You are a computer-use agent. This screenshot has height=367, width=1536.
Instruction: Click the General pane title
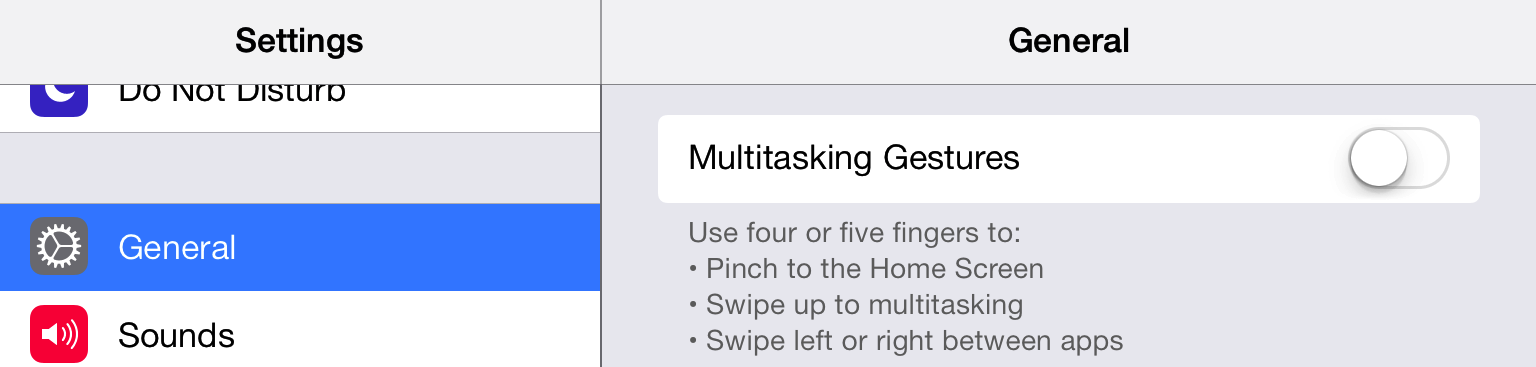tap(1069, 41)
